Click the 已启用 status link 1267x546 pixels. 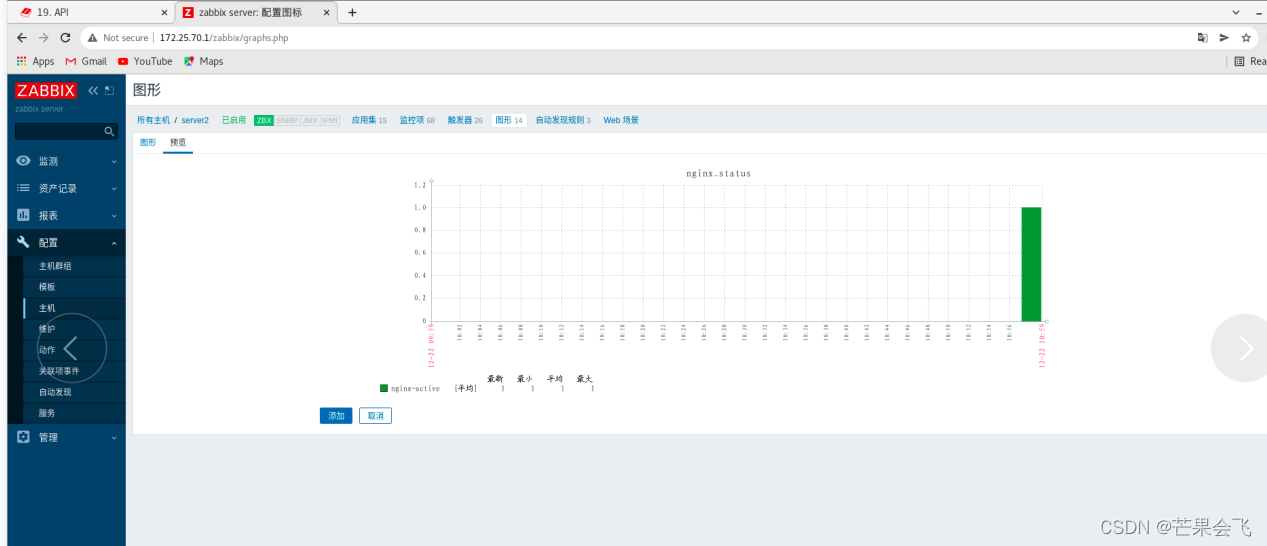(x=233, y=120)
